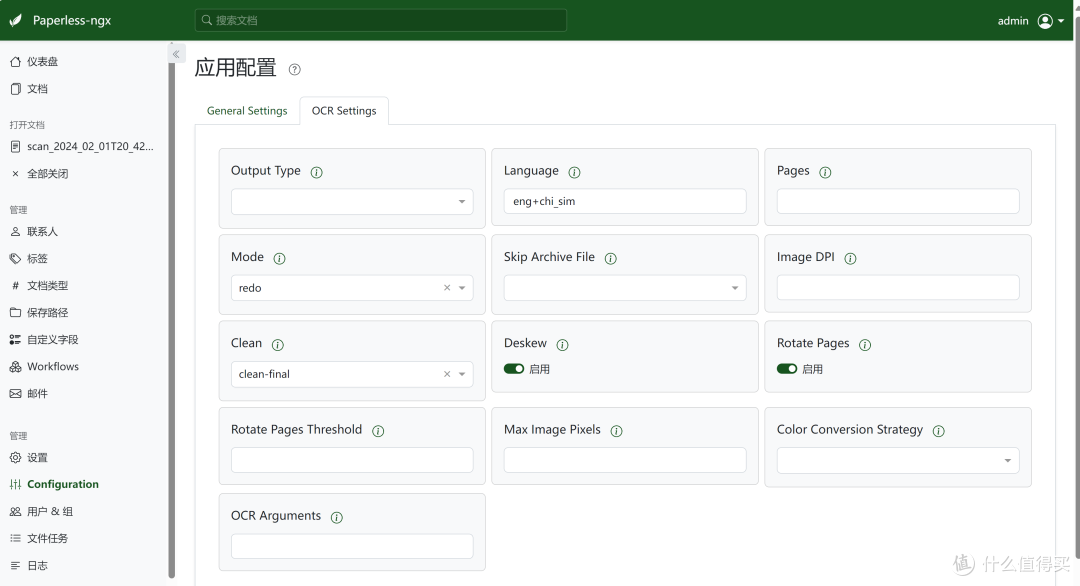The height and width of the screenshot is (586, 1080).
Task: Open the Mode dropdown showing redo
Action: pos(352,288)
